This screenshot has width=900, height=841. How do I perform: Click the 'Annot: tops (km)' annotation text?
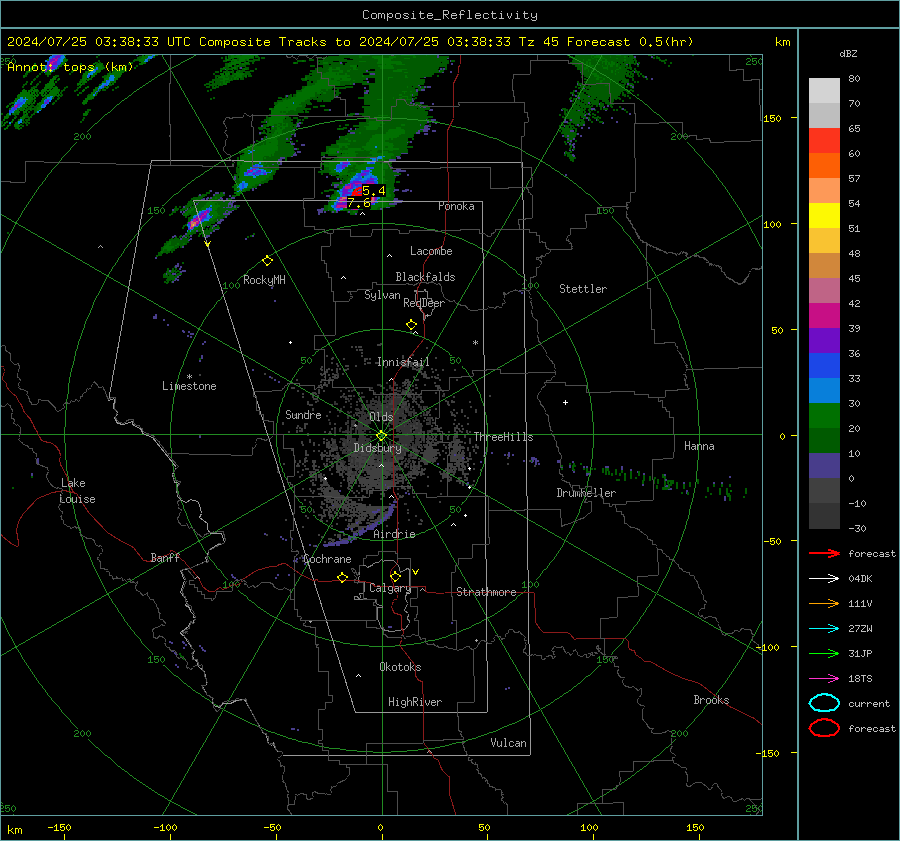coord(70,67)
